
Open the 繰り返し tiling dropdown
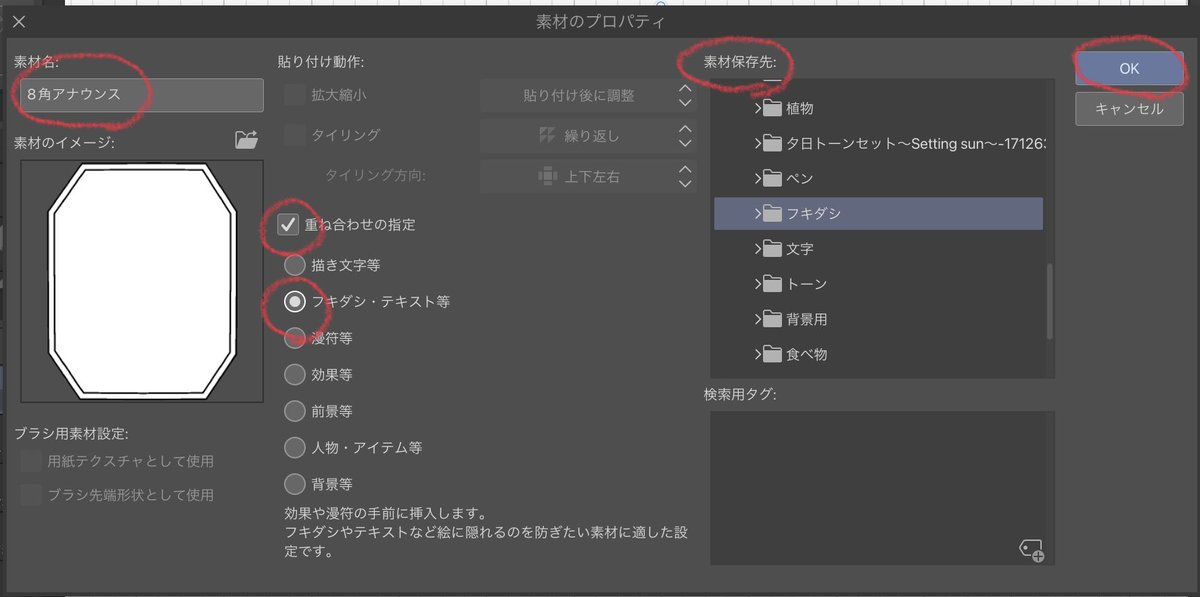(588, 136)
